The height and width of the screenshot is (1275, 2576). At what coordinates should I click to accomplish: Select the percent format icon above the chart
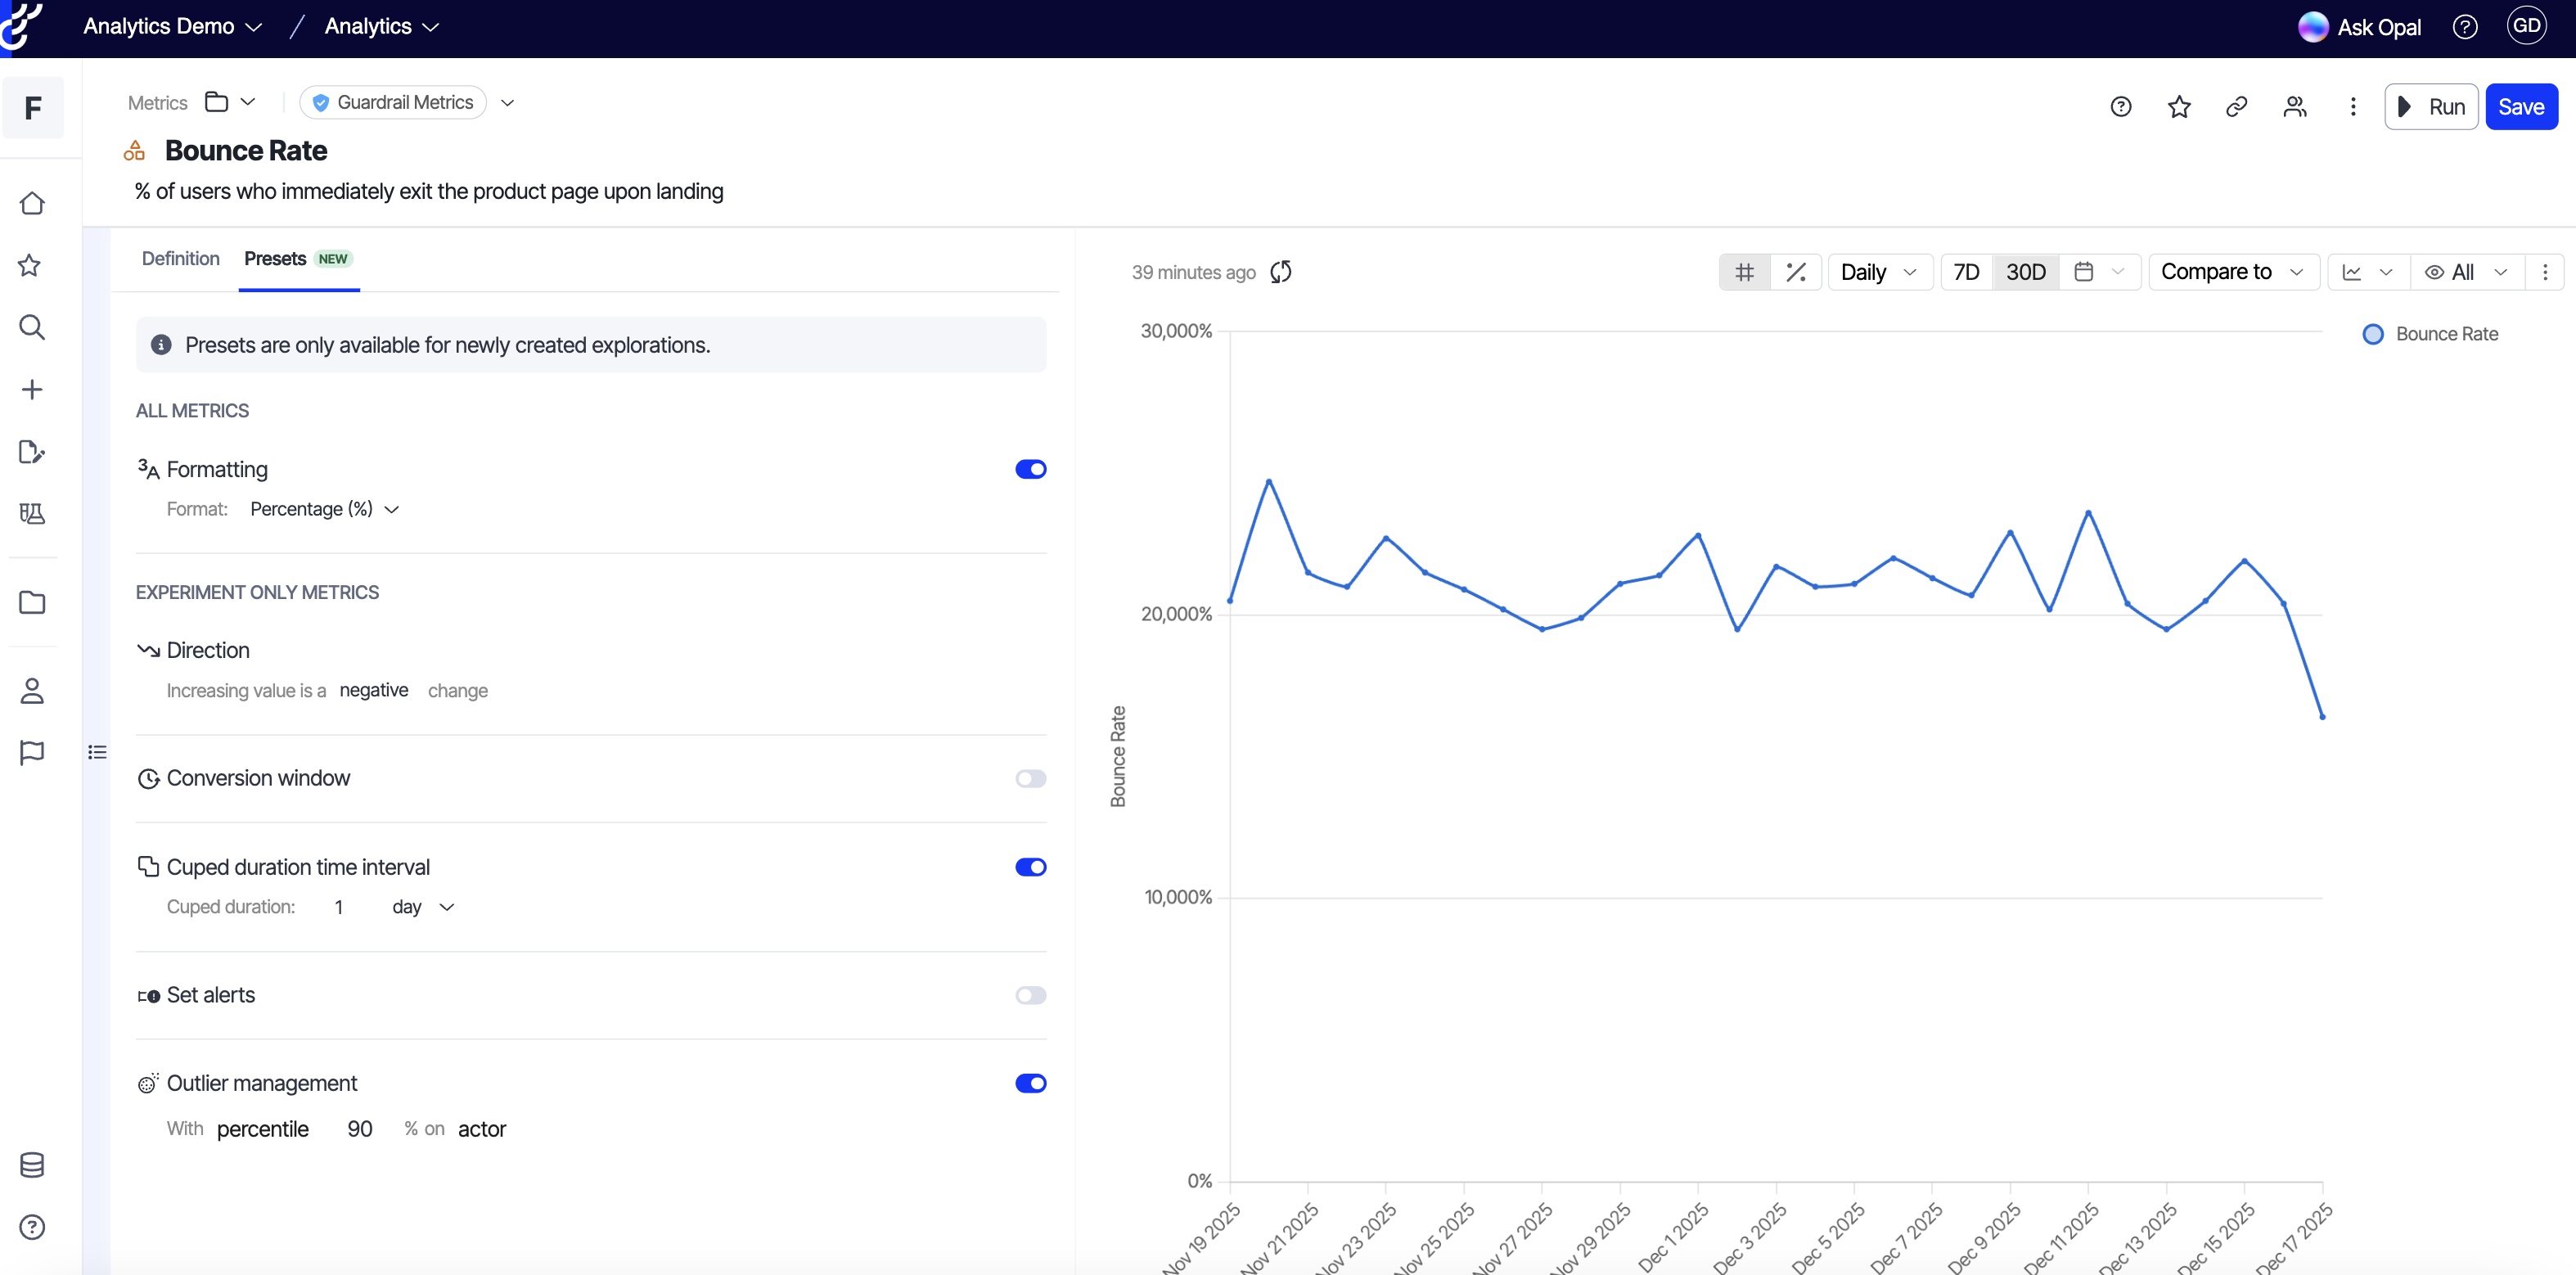[x=1796, y=272]
